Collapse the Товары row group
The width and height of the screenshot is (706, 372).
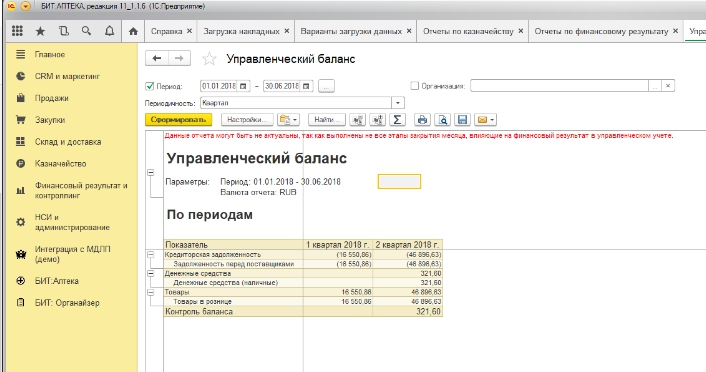tap(151, 292)
